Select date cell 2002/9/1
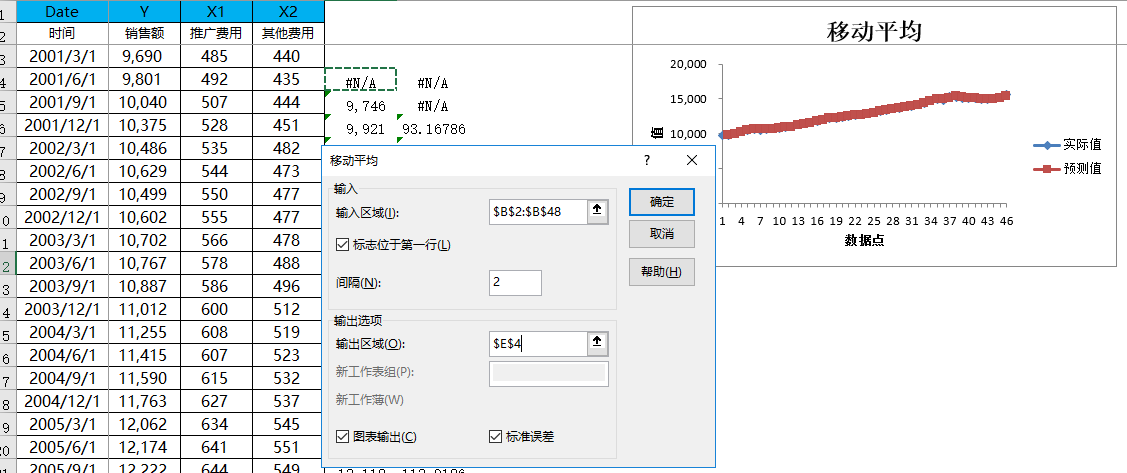Viewport: 1127px width, 473px height. [62, 194]
